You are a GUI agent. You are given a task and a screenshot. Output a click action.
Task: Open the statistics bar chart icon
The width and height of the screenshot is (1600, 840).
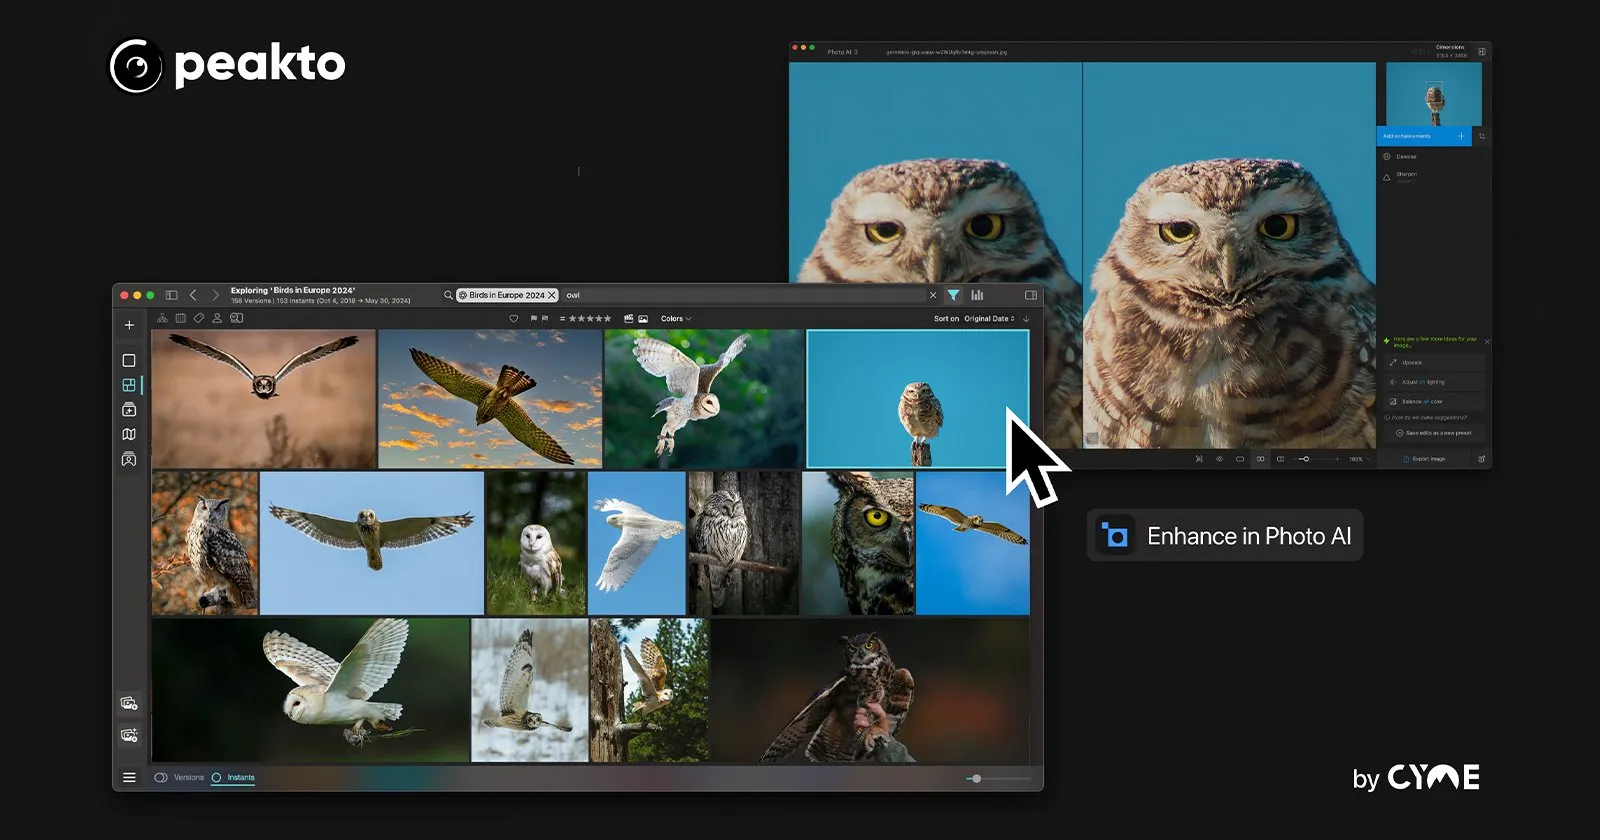click(x=977, y=295)
